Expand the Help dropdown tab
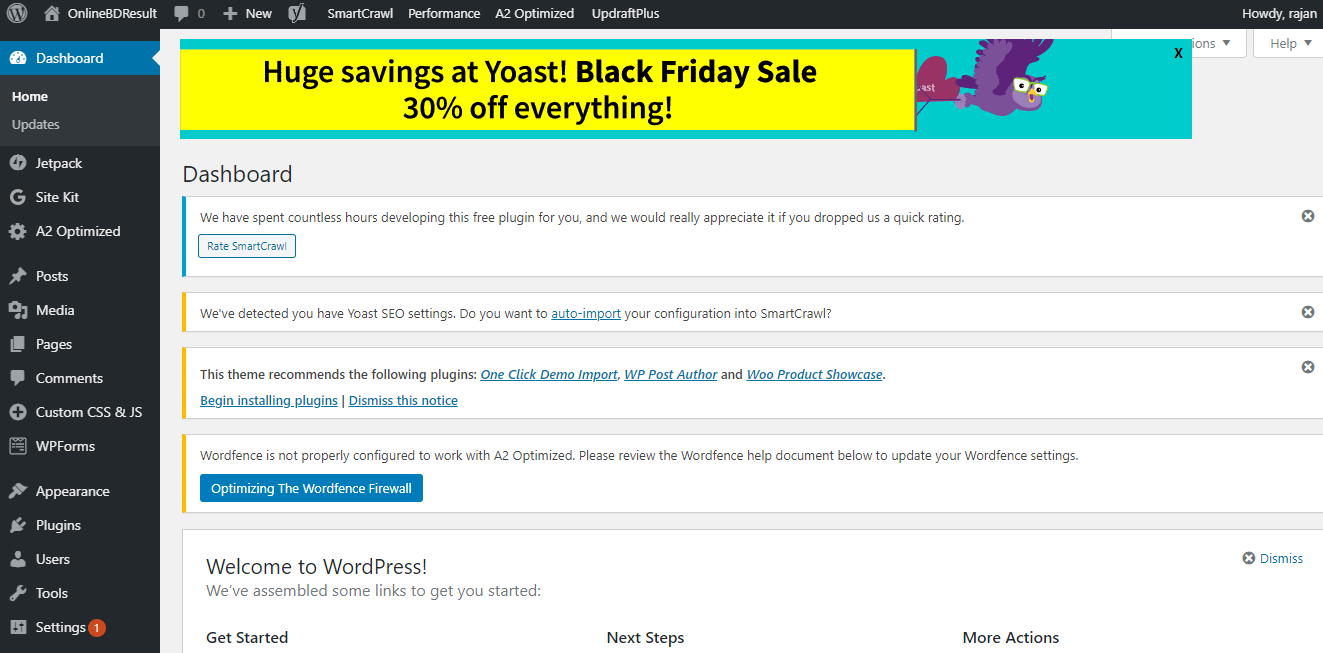 (1289, 43)
